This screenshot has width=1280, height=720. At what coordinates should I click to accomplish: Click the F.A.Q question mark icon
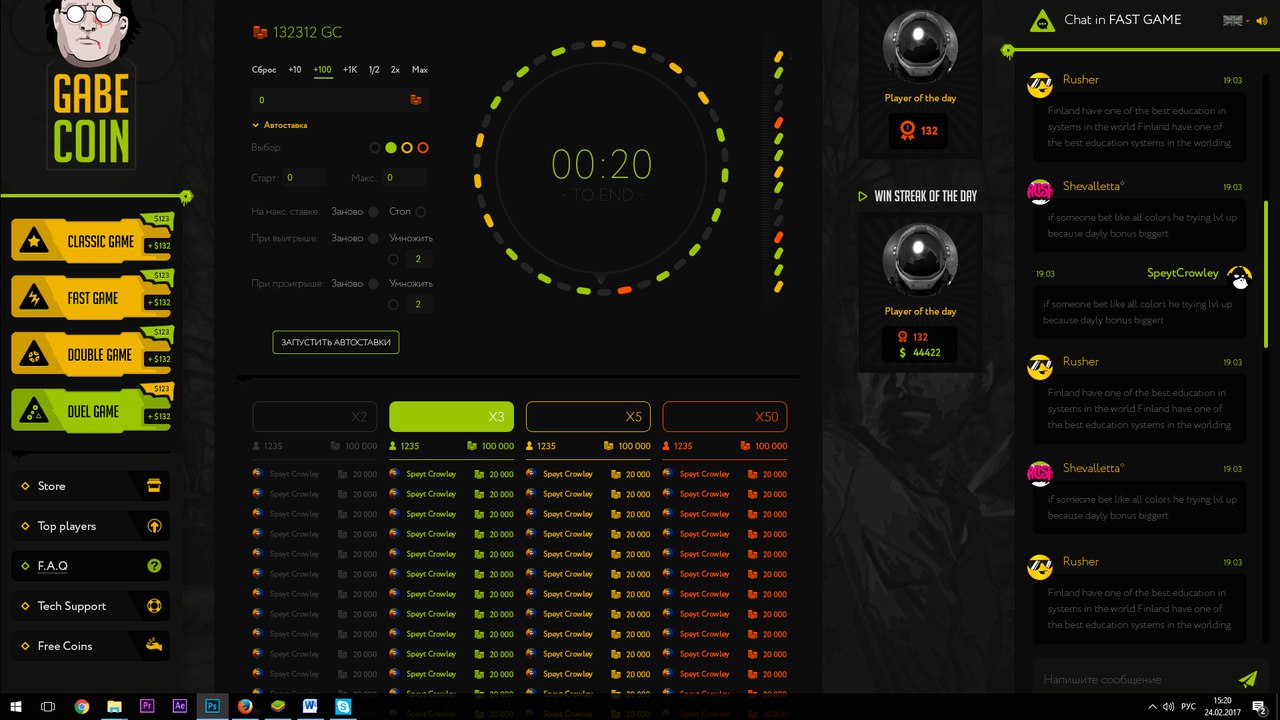click(x=154, y=566)
